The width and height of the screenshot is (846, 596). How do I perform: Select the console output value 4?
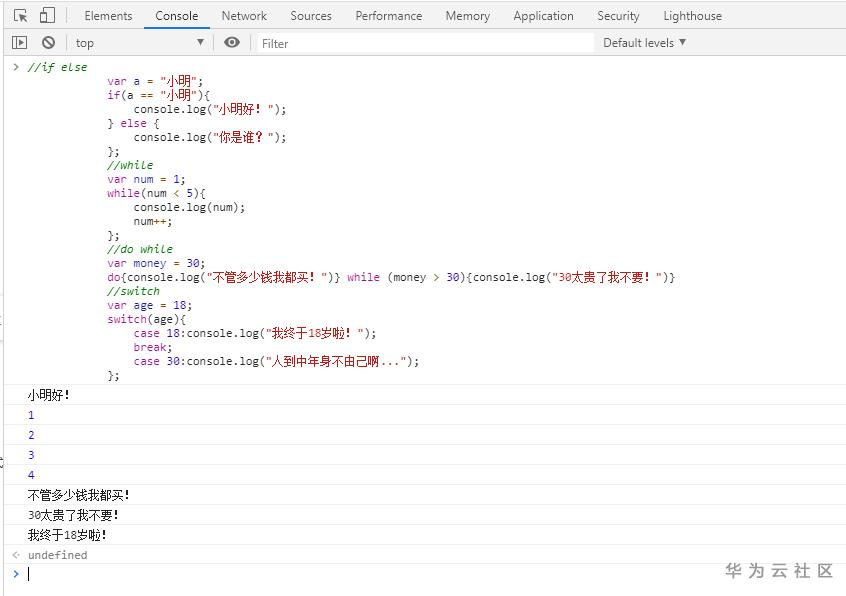[x=31, y=475]
